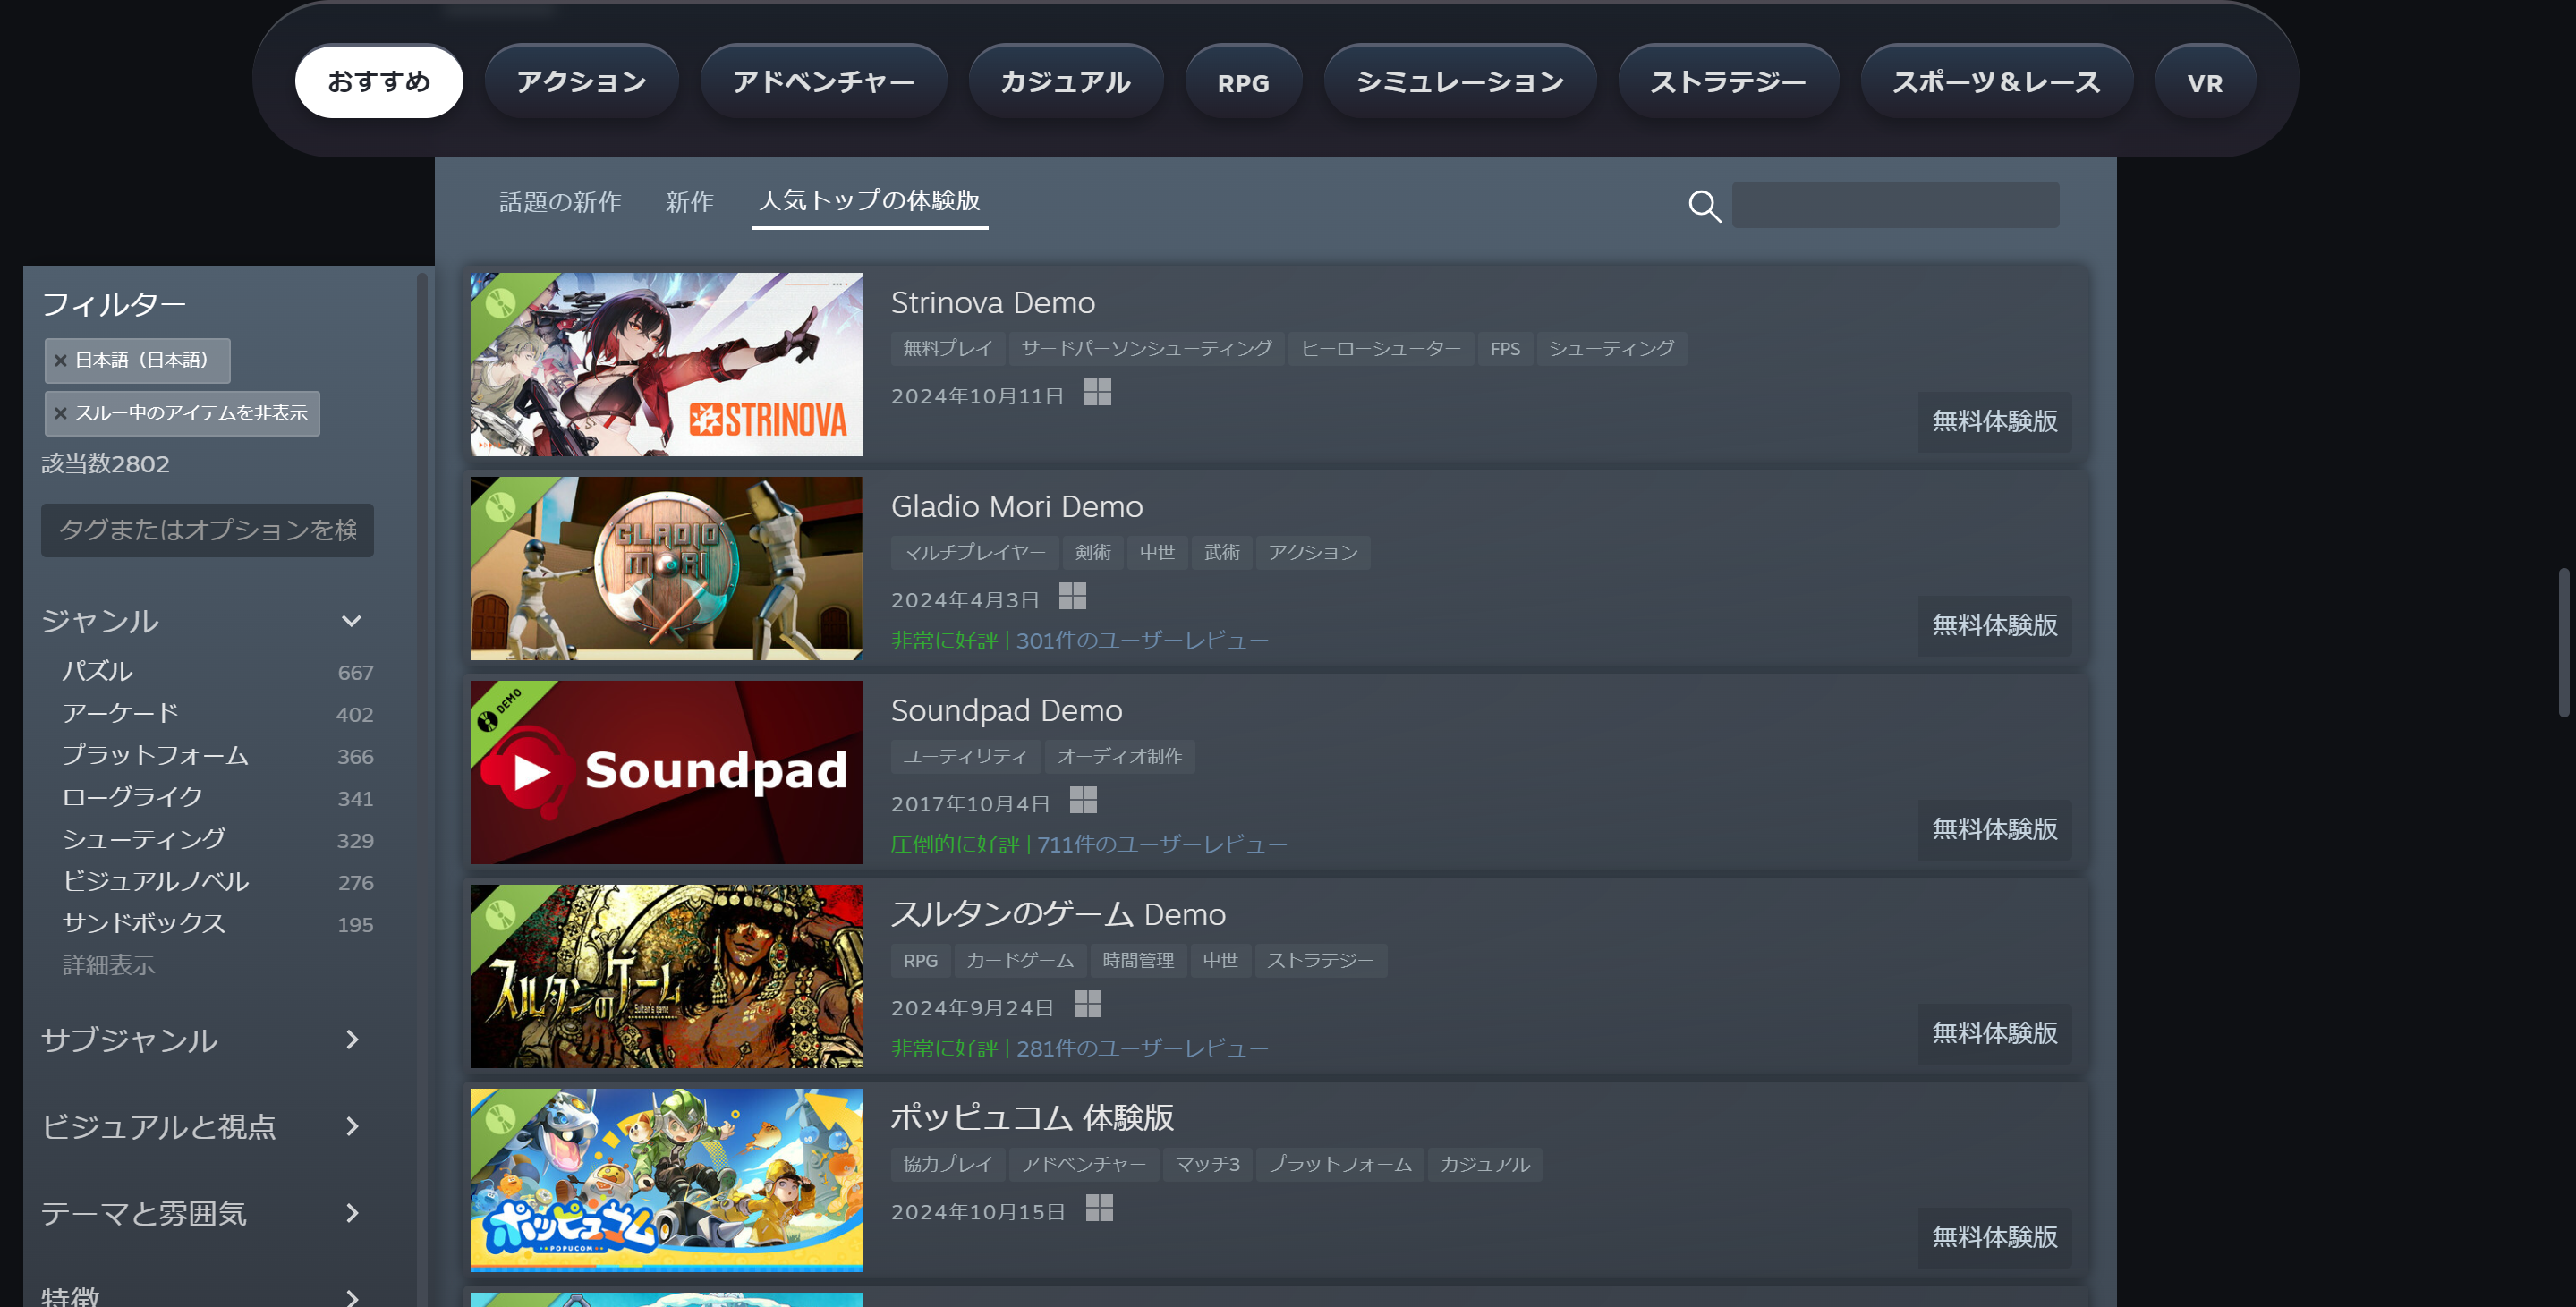Click the search magnifier icon
The width and height of the screenshot is (2576, 1307).
(x=1704, y=206)
